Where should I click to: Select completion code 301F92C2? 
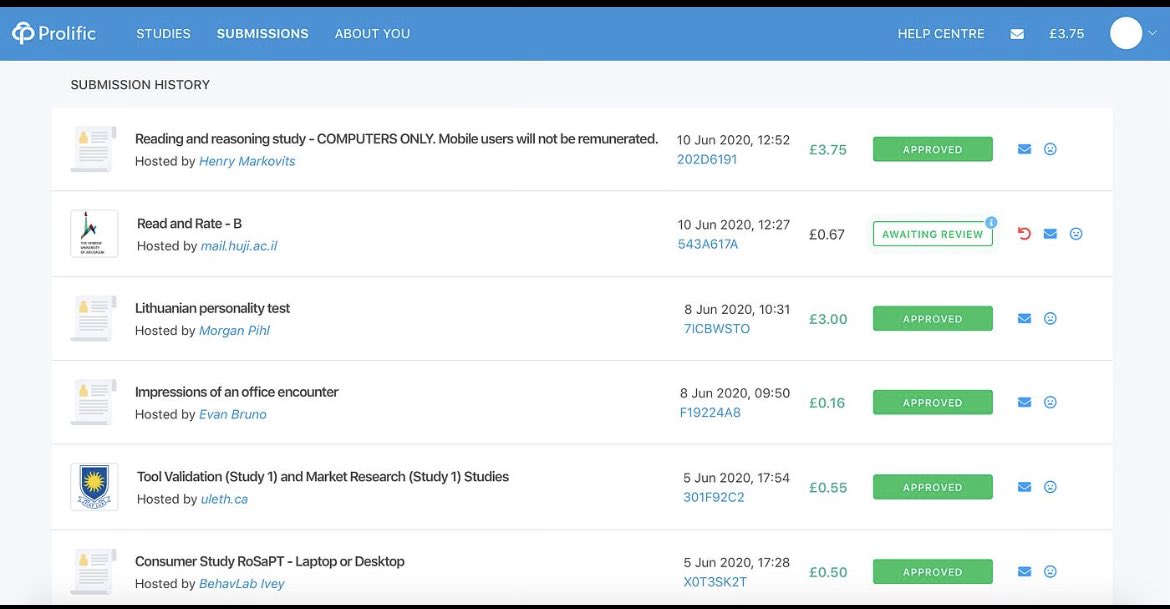tap(714, 497)
